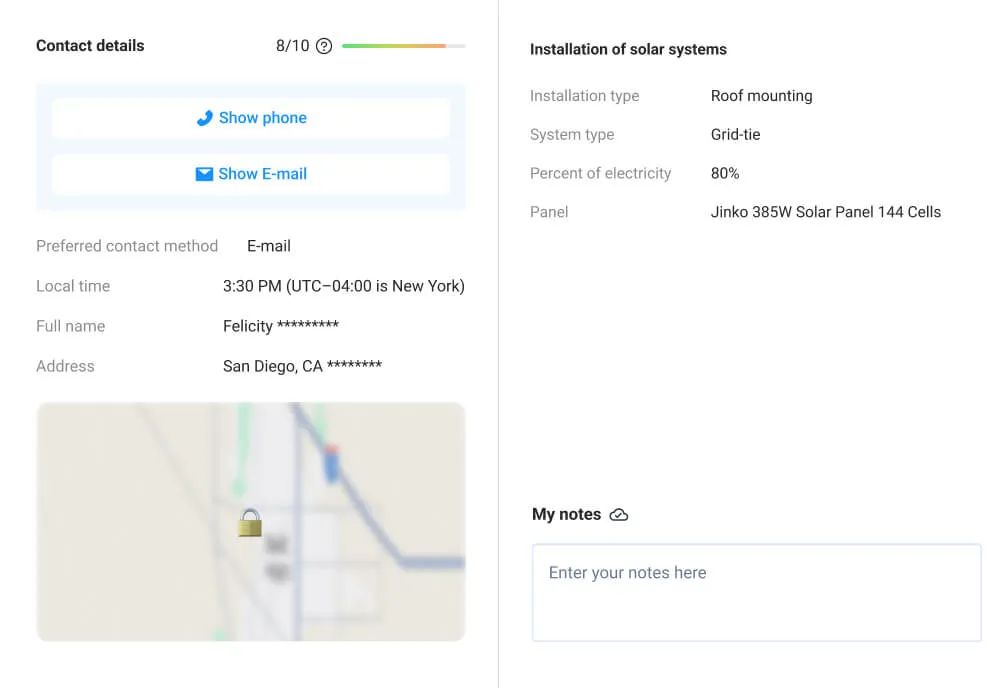Click the lead score progress bar
Viewport: 990px width, 688px height.
[403, 46]
